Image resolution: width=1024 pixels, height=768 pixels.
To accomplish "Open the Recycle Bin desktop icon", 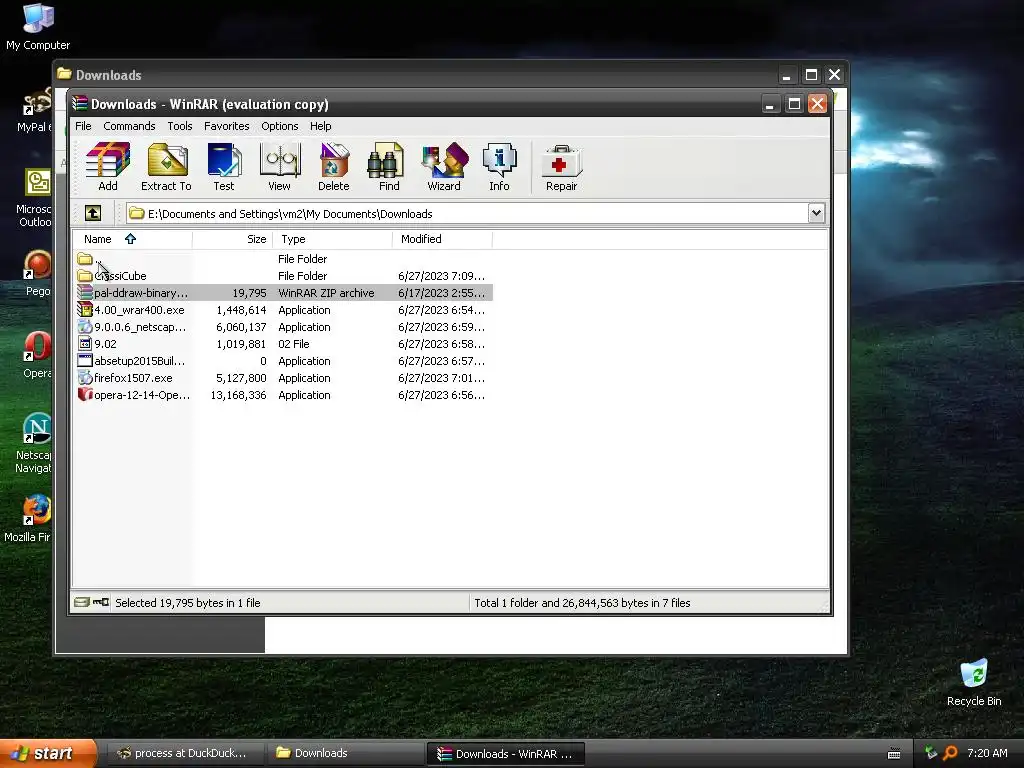I will (x=974, y=682).
